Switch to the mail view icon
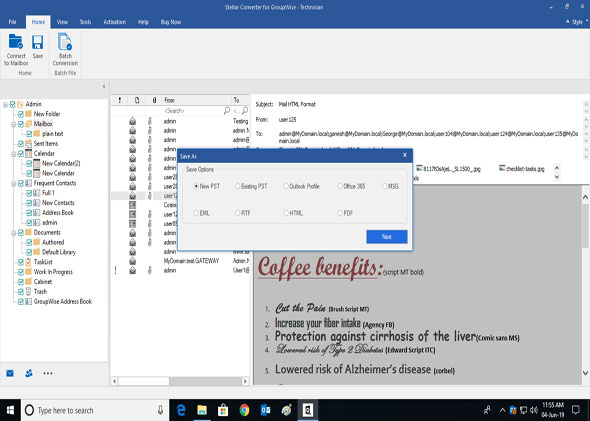Viewport: 590px width, 421px height. 10,373
